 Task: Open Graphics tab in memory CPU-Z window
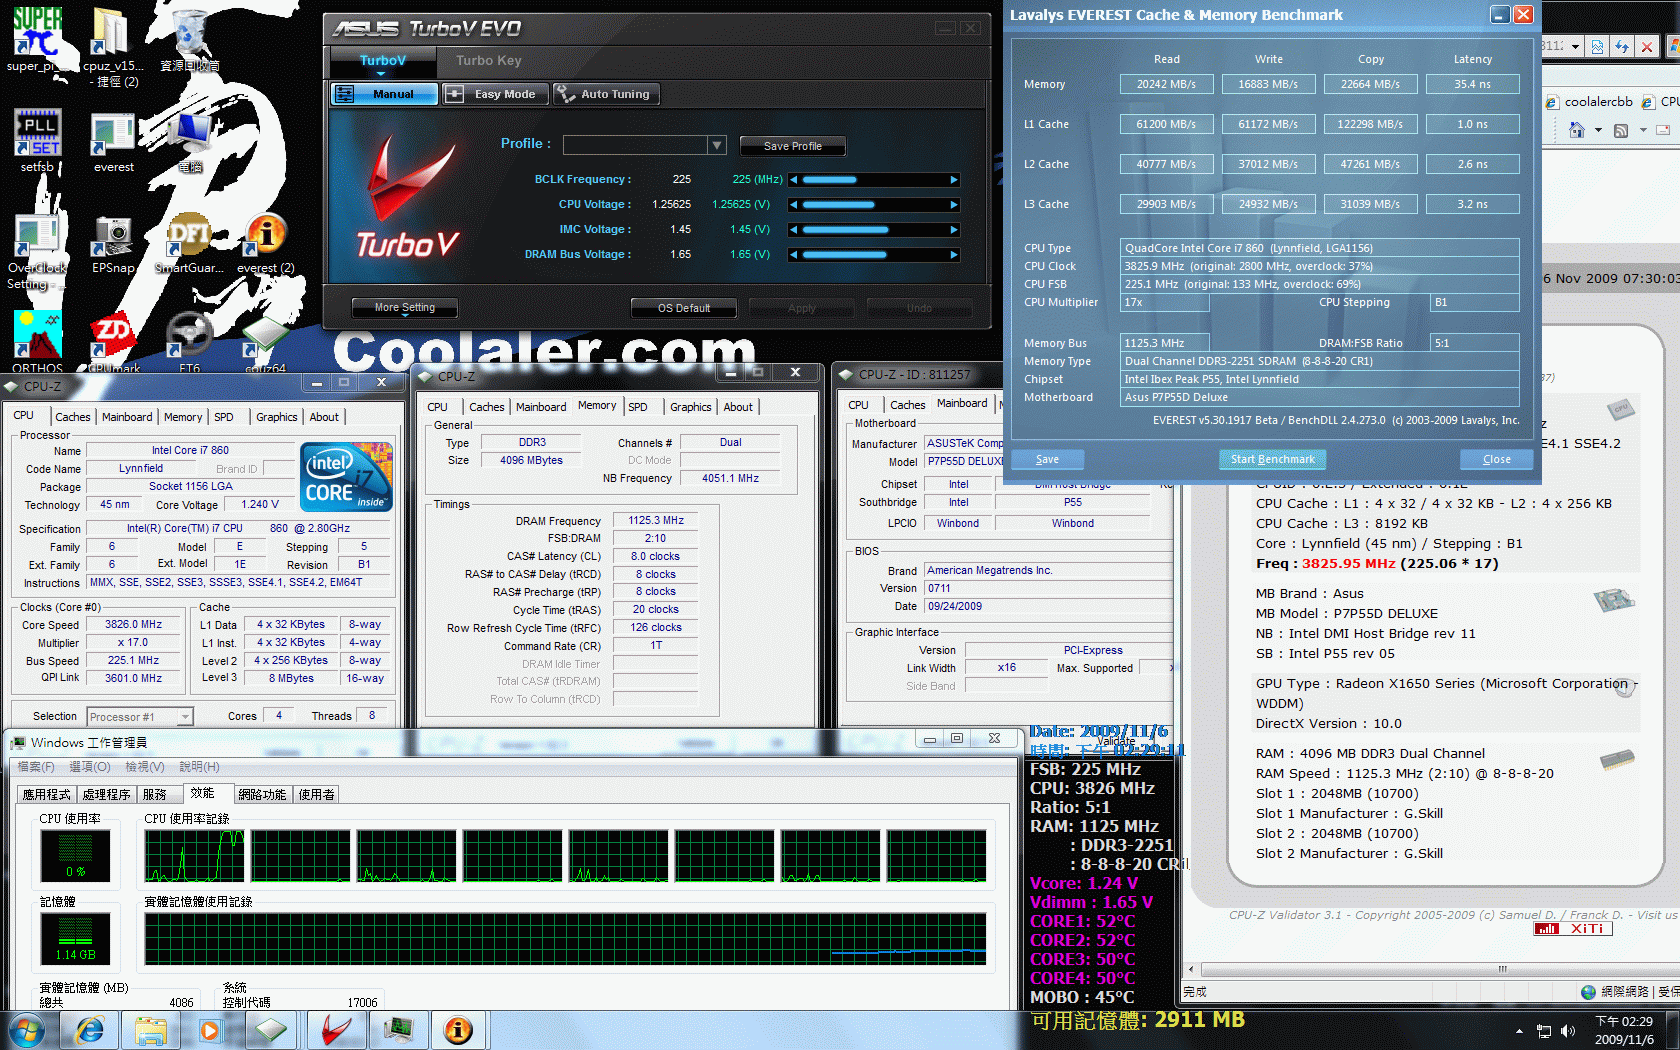tap(691, 407)
